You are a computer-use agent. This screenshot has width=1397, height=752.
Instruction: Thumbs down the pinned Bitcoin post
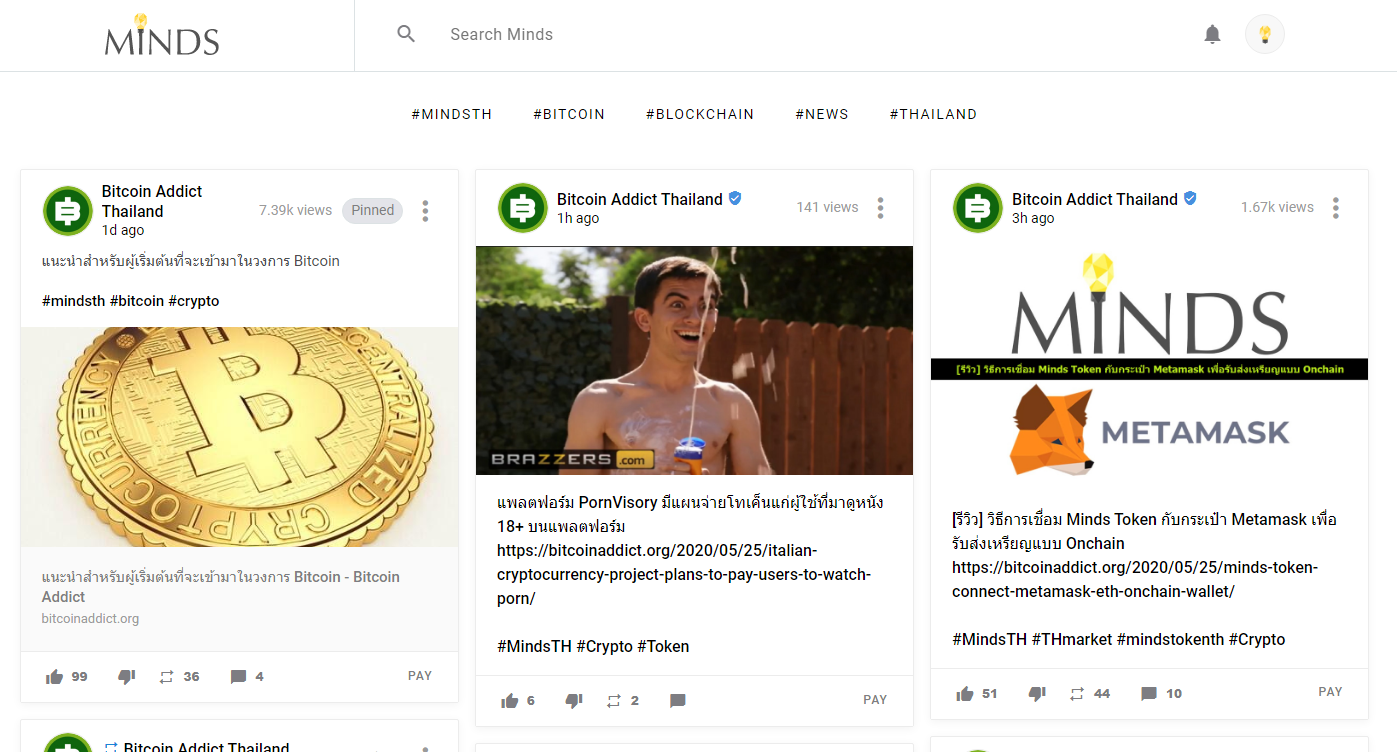pyautogui.click(x=126, y=677)
